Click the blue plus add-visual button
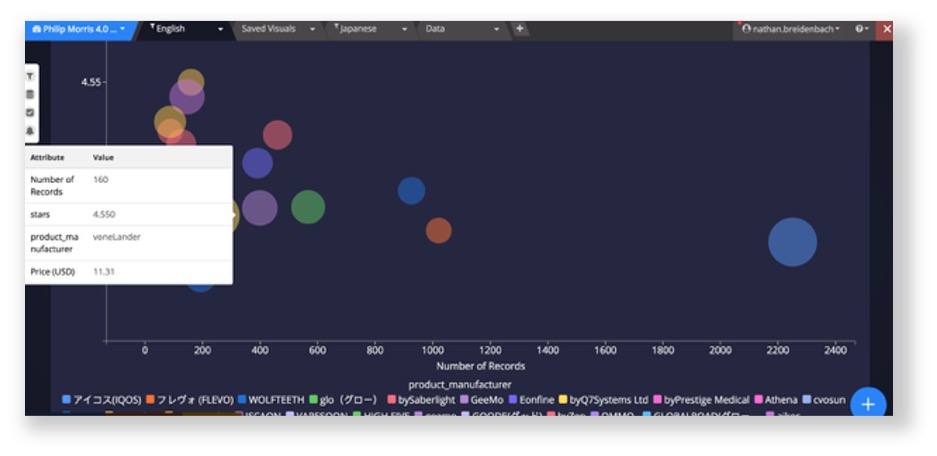The width and height of the screenshot is (937, 456). (x=868, y=405)
